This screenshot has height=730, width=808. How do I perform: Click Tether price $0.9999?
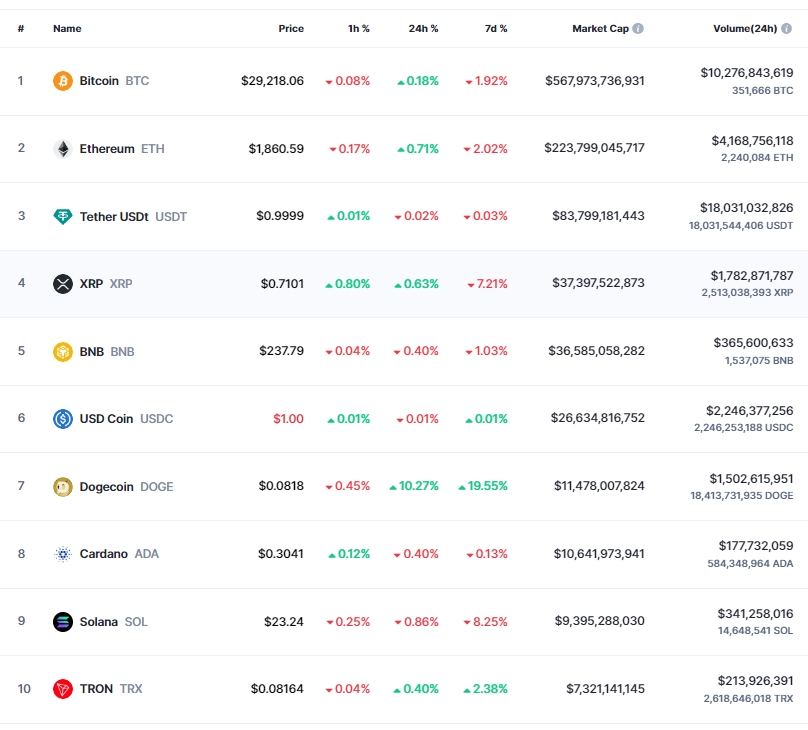click(x=280, y=216)
